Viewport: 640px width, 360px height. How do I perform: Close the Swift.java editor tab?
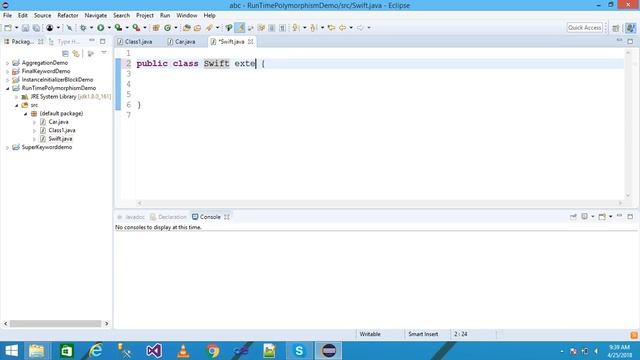pyautogui.click(x=251, y=42)
